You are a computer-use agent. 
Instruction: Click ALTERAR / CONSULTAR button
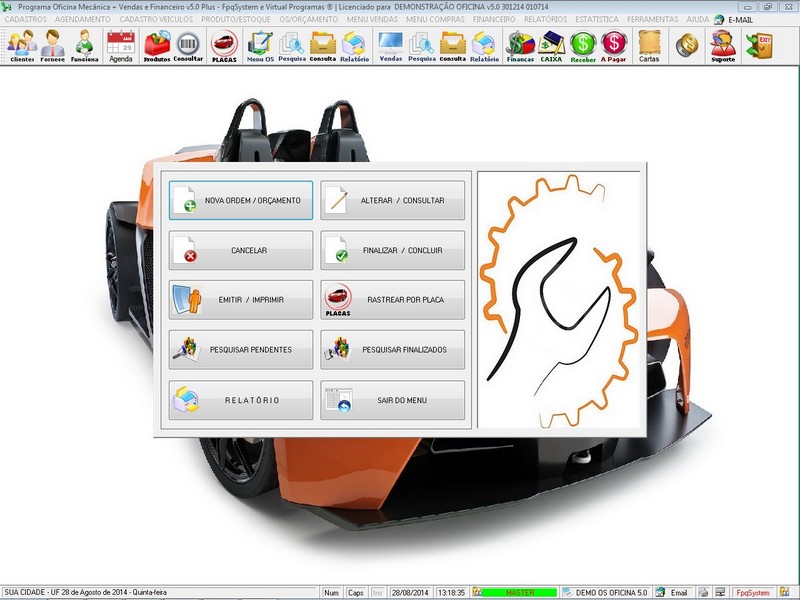point(392,201)
